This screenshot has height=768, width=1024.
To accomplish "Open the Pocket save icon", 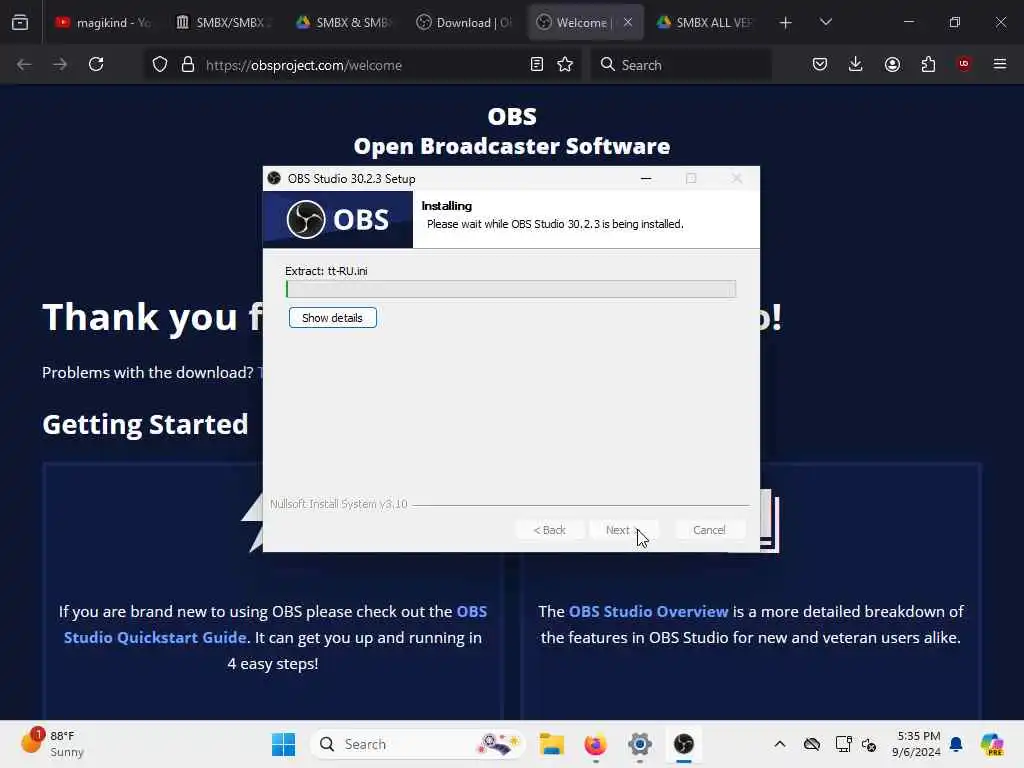I will pyautogui.click(x=820, y=64).
